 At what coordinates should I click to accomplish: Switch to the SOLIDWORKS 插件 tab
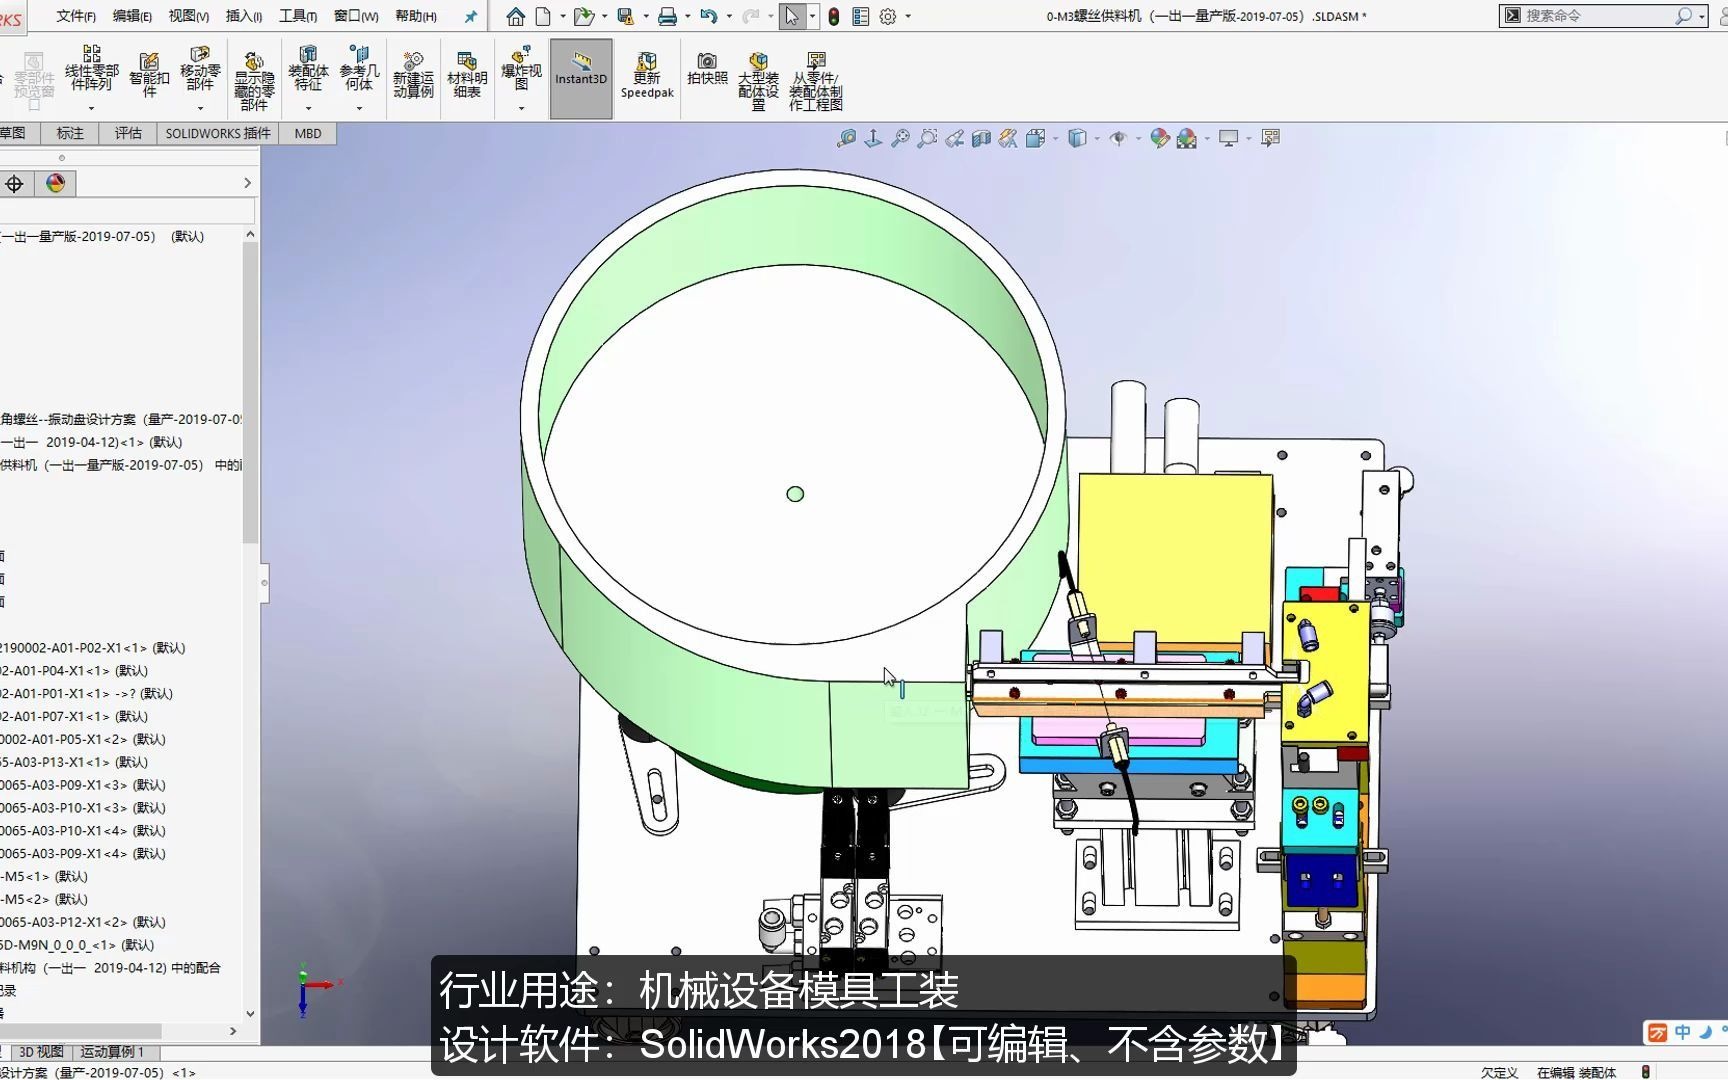216,133
